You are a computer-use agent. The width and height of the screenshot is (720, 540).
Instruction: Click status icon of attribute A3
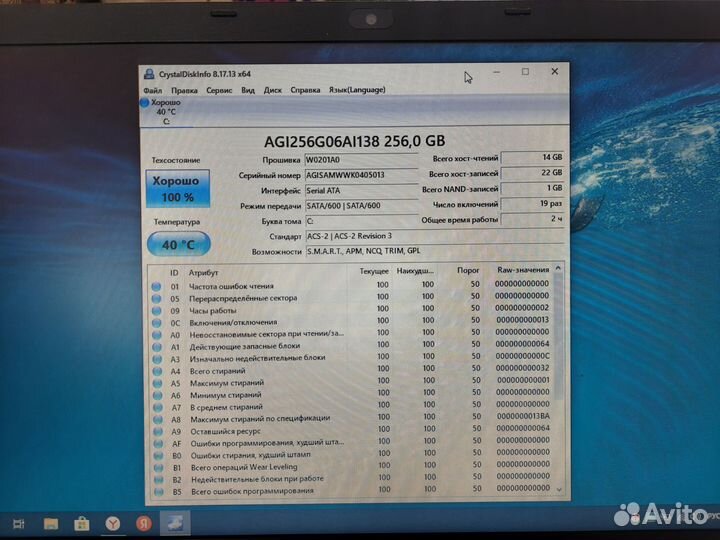tap(157, 359)
